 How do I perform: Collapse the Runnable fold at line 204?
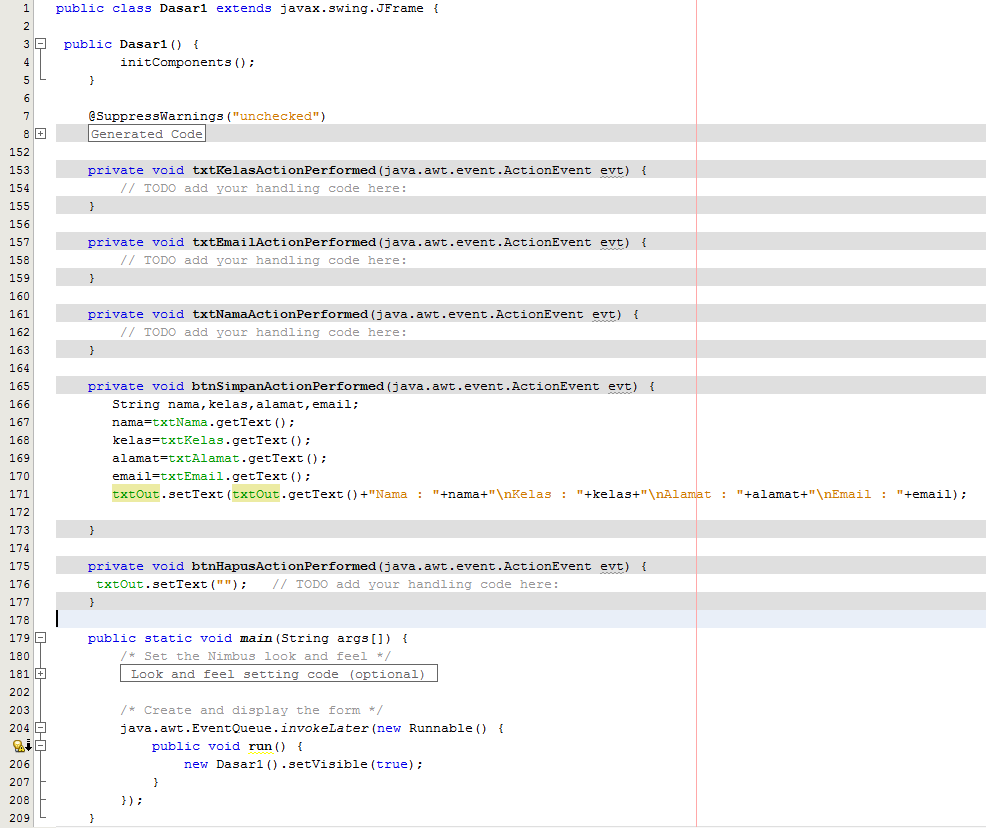[41, 728]
